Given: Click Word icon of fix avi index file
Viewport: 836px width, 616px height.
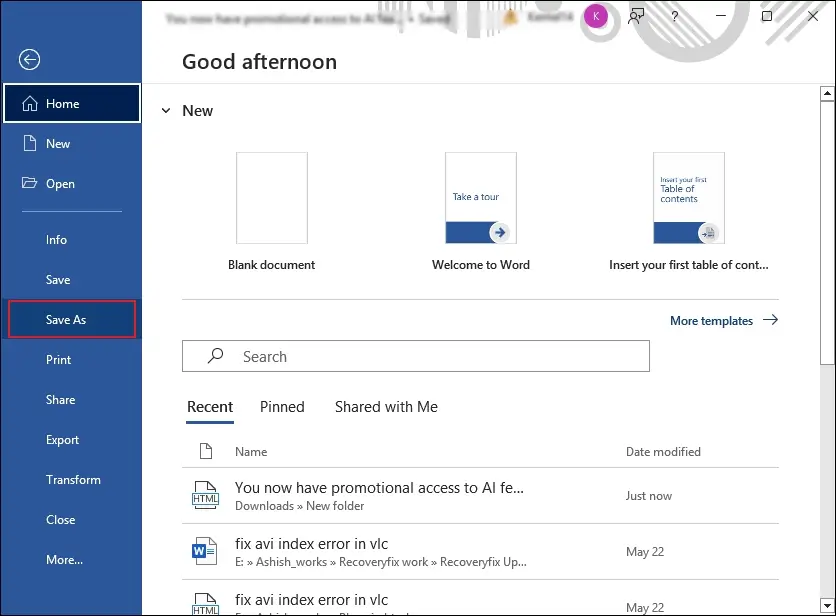Looking at the screenshot, I should (x=204, y=551).
